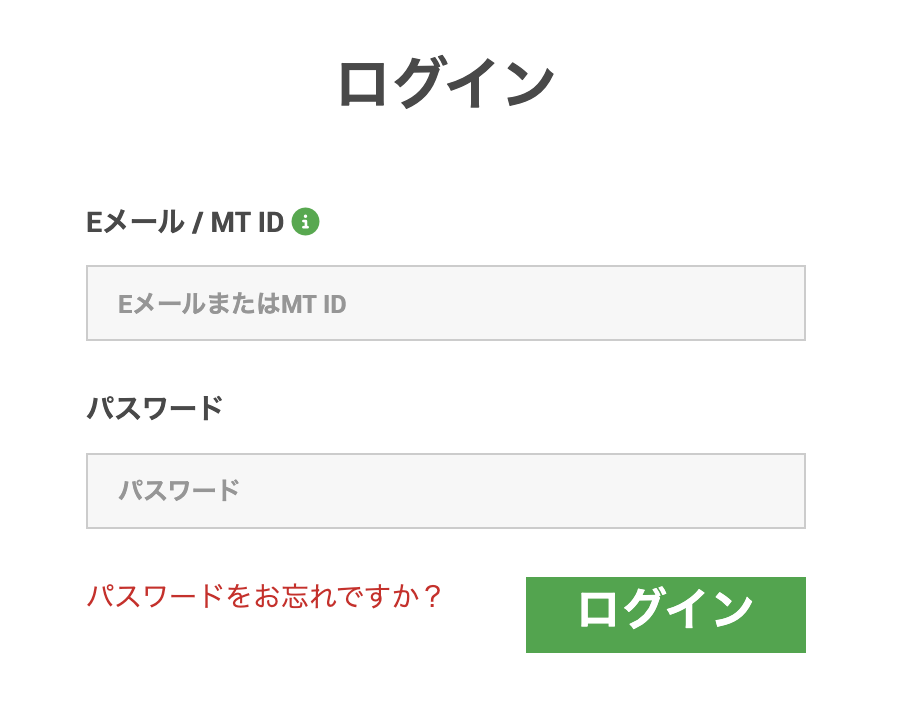Click the green ログイン button

(666, 615)
